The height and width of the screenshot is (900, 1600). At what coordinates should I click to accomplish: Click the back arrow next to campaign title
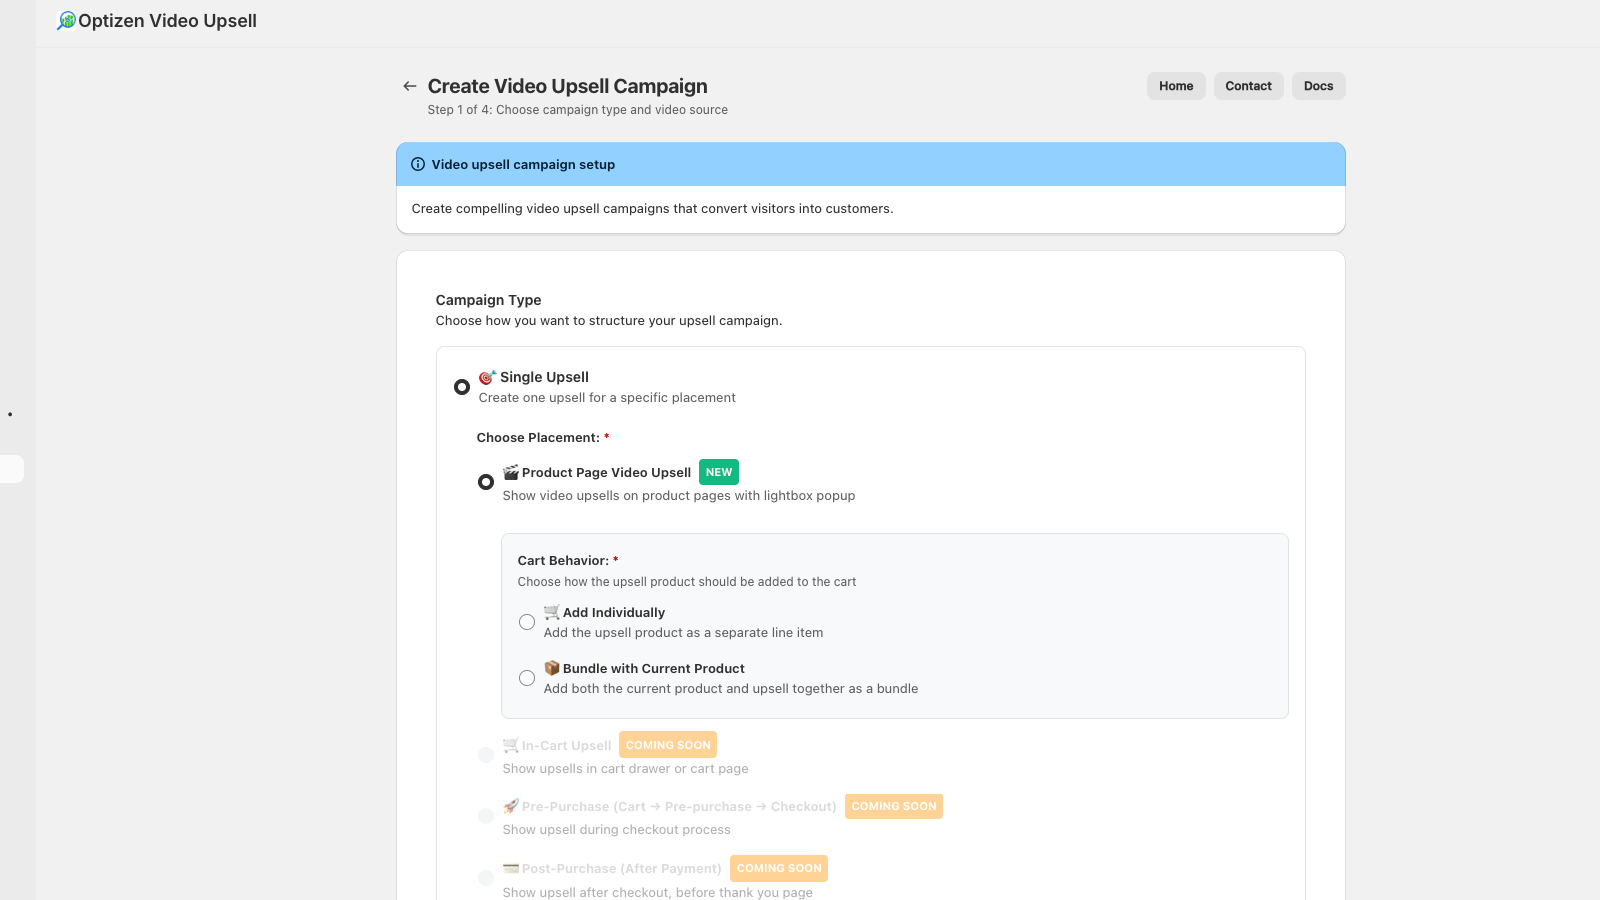(x=409, y=86)
